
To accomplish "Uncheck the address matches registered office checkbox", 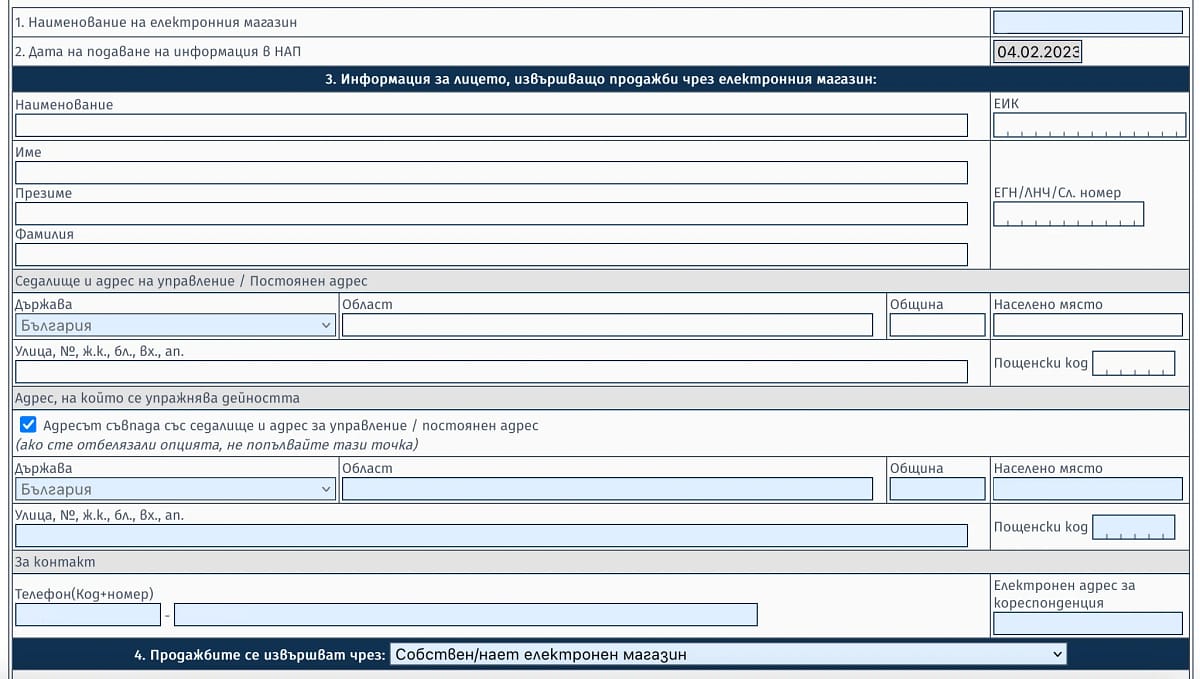I will click(x=28, y=425).
